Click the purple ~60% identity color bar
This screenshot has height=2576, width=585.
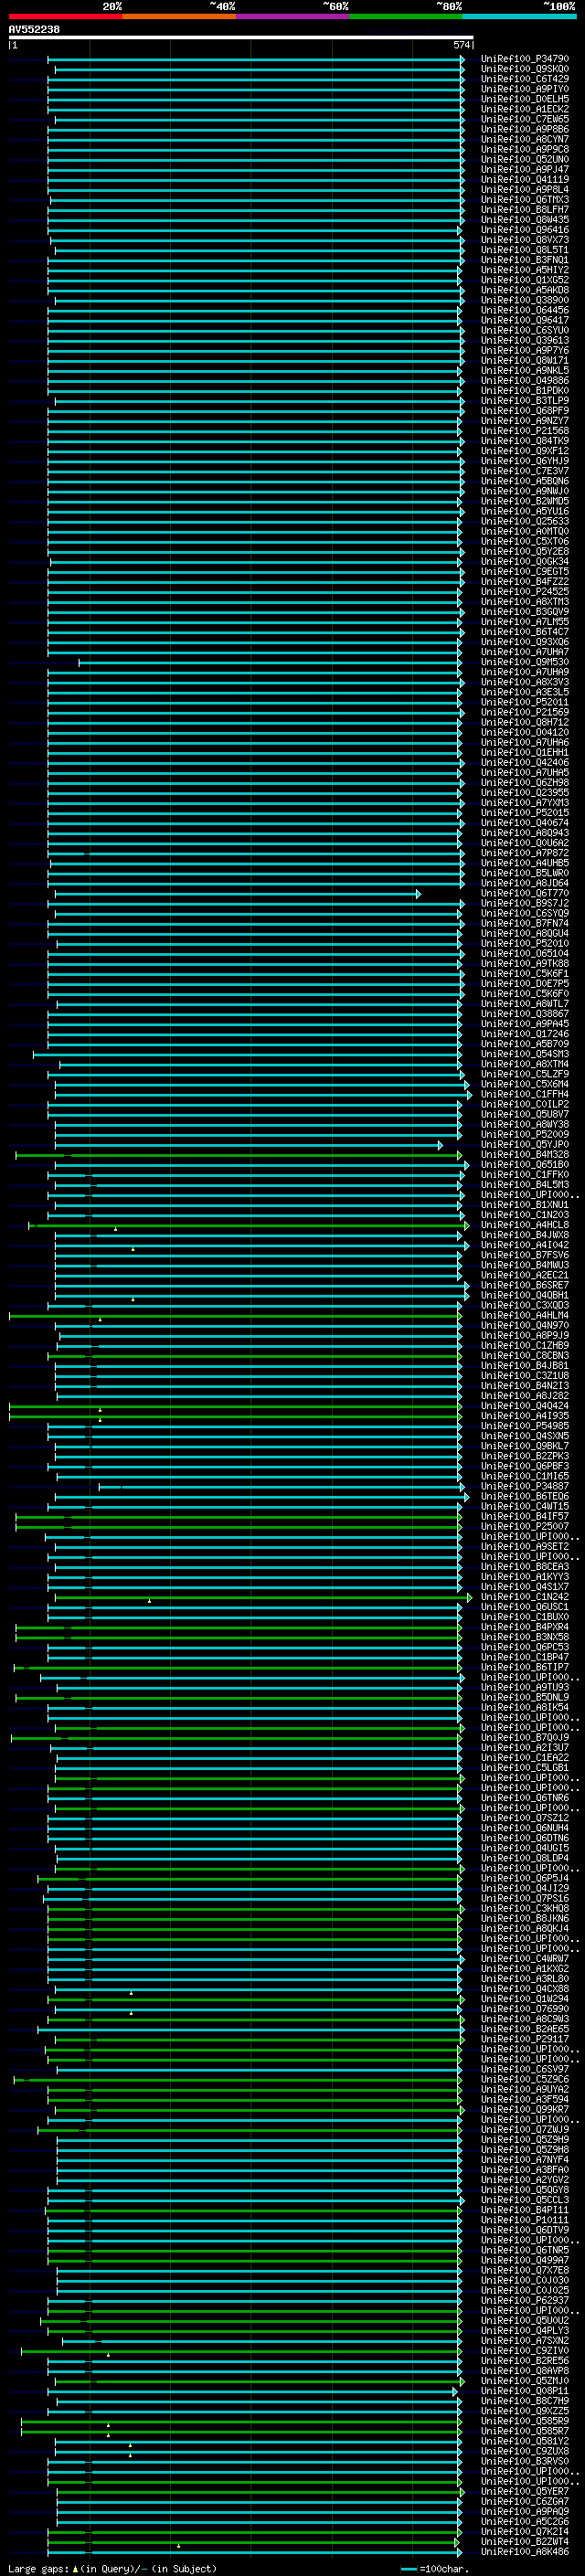pyautogui.click(x=292, y=16)
